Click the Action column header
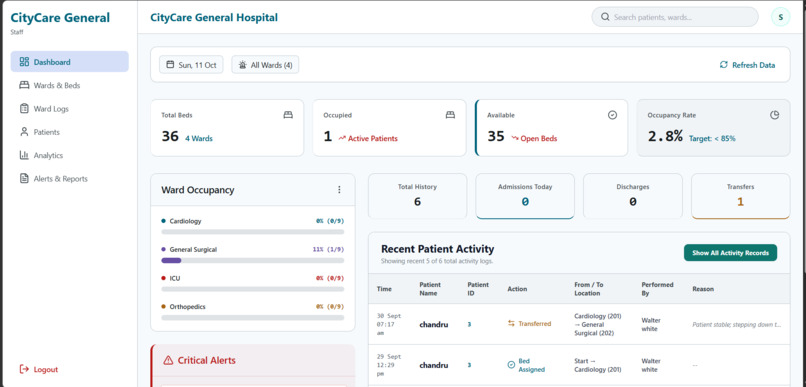Image resolution: width=806 pixels, height=387 pixels. pyautogui.click(x=517, y=289)
